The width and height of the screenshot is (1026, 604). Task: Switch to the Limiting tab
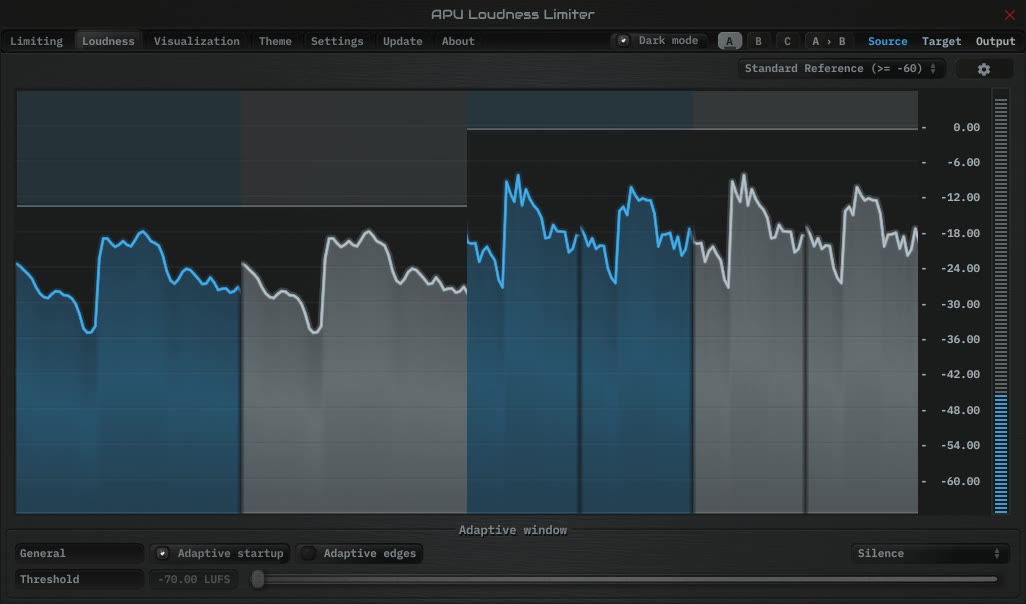[x=37, y=41]
